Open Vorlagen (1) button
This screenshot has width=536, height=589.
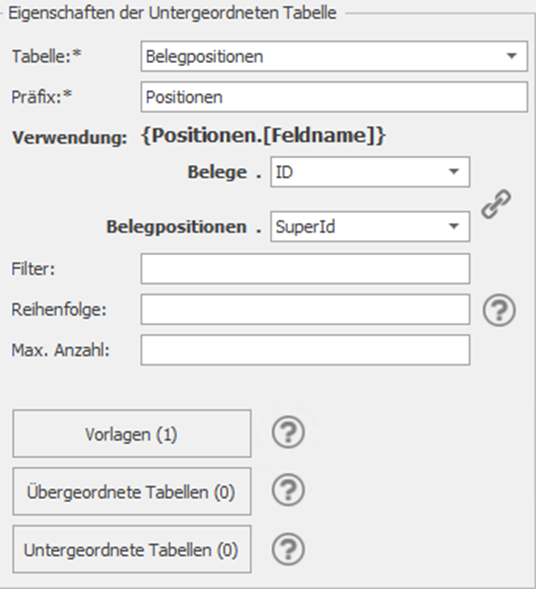132,433
